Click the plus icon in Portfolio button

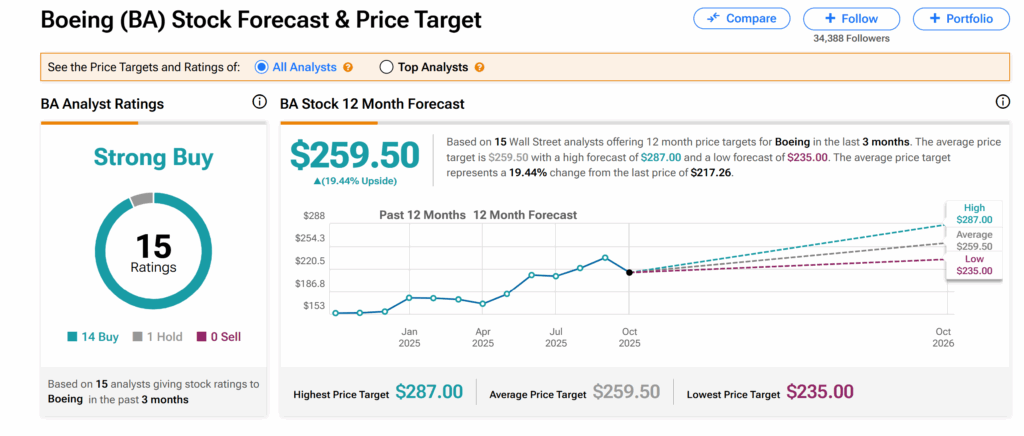[934, 18]
